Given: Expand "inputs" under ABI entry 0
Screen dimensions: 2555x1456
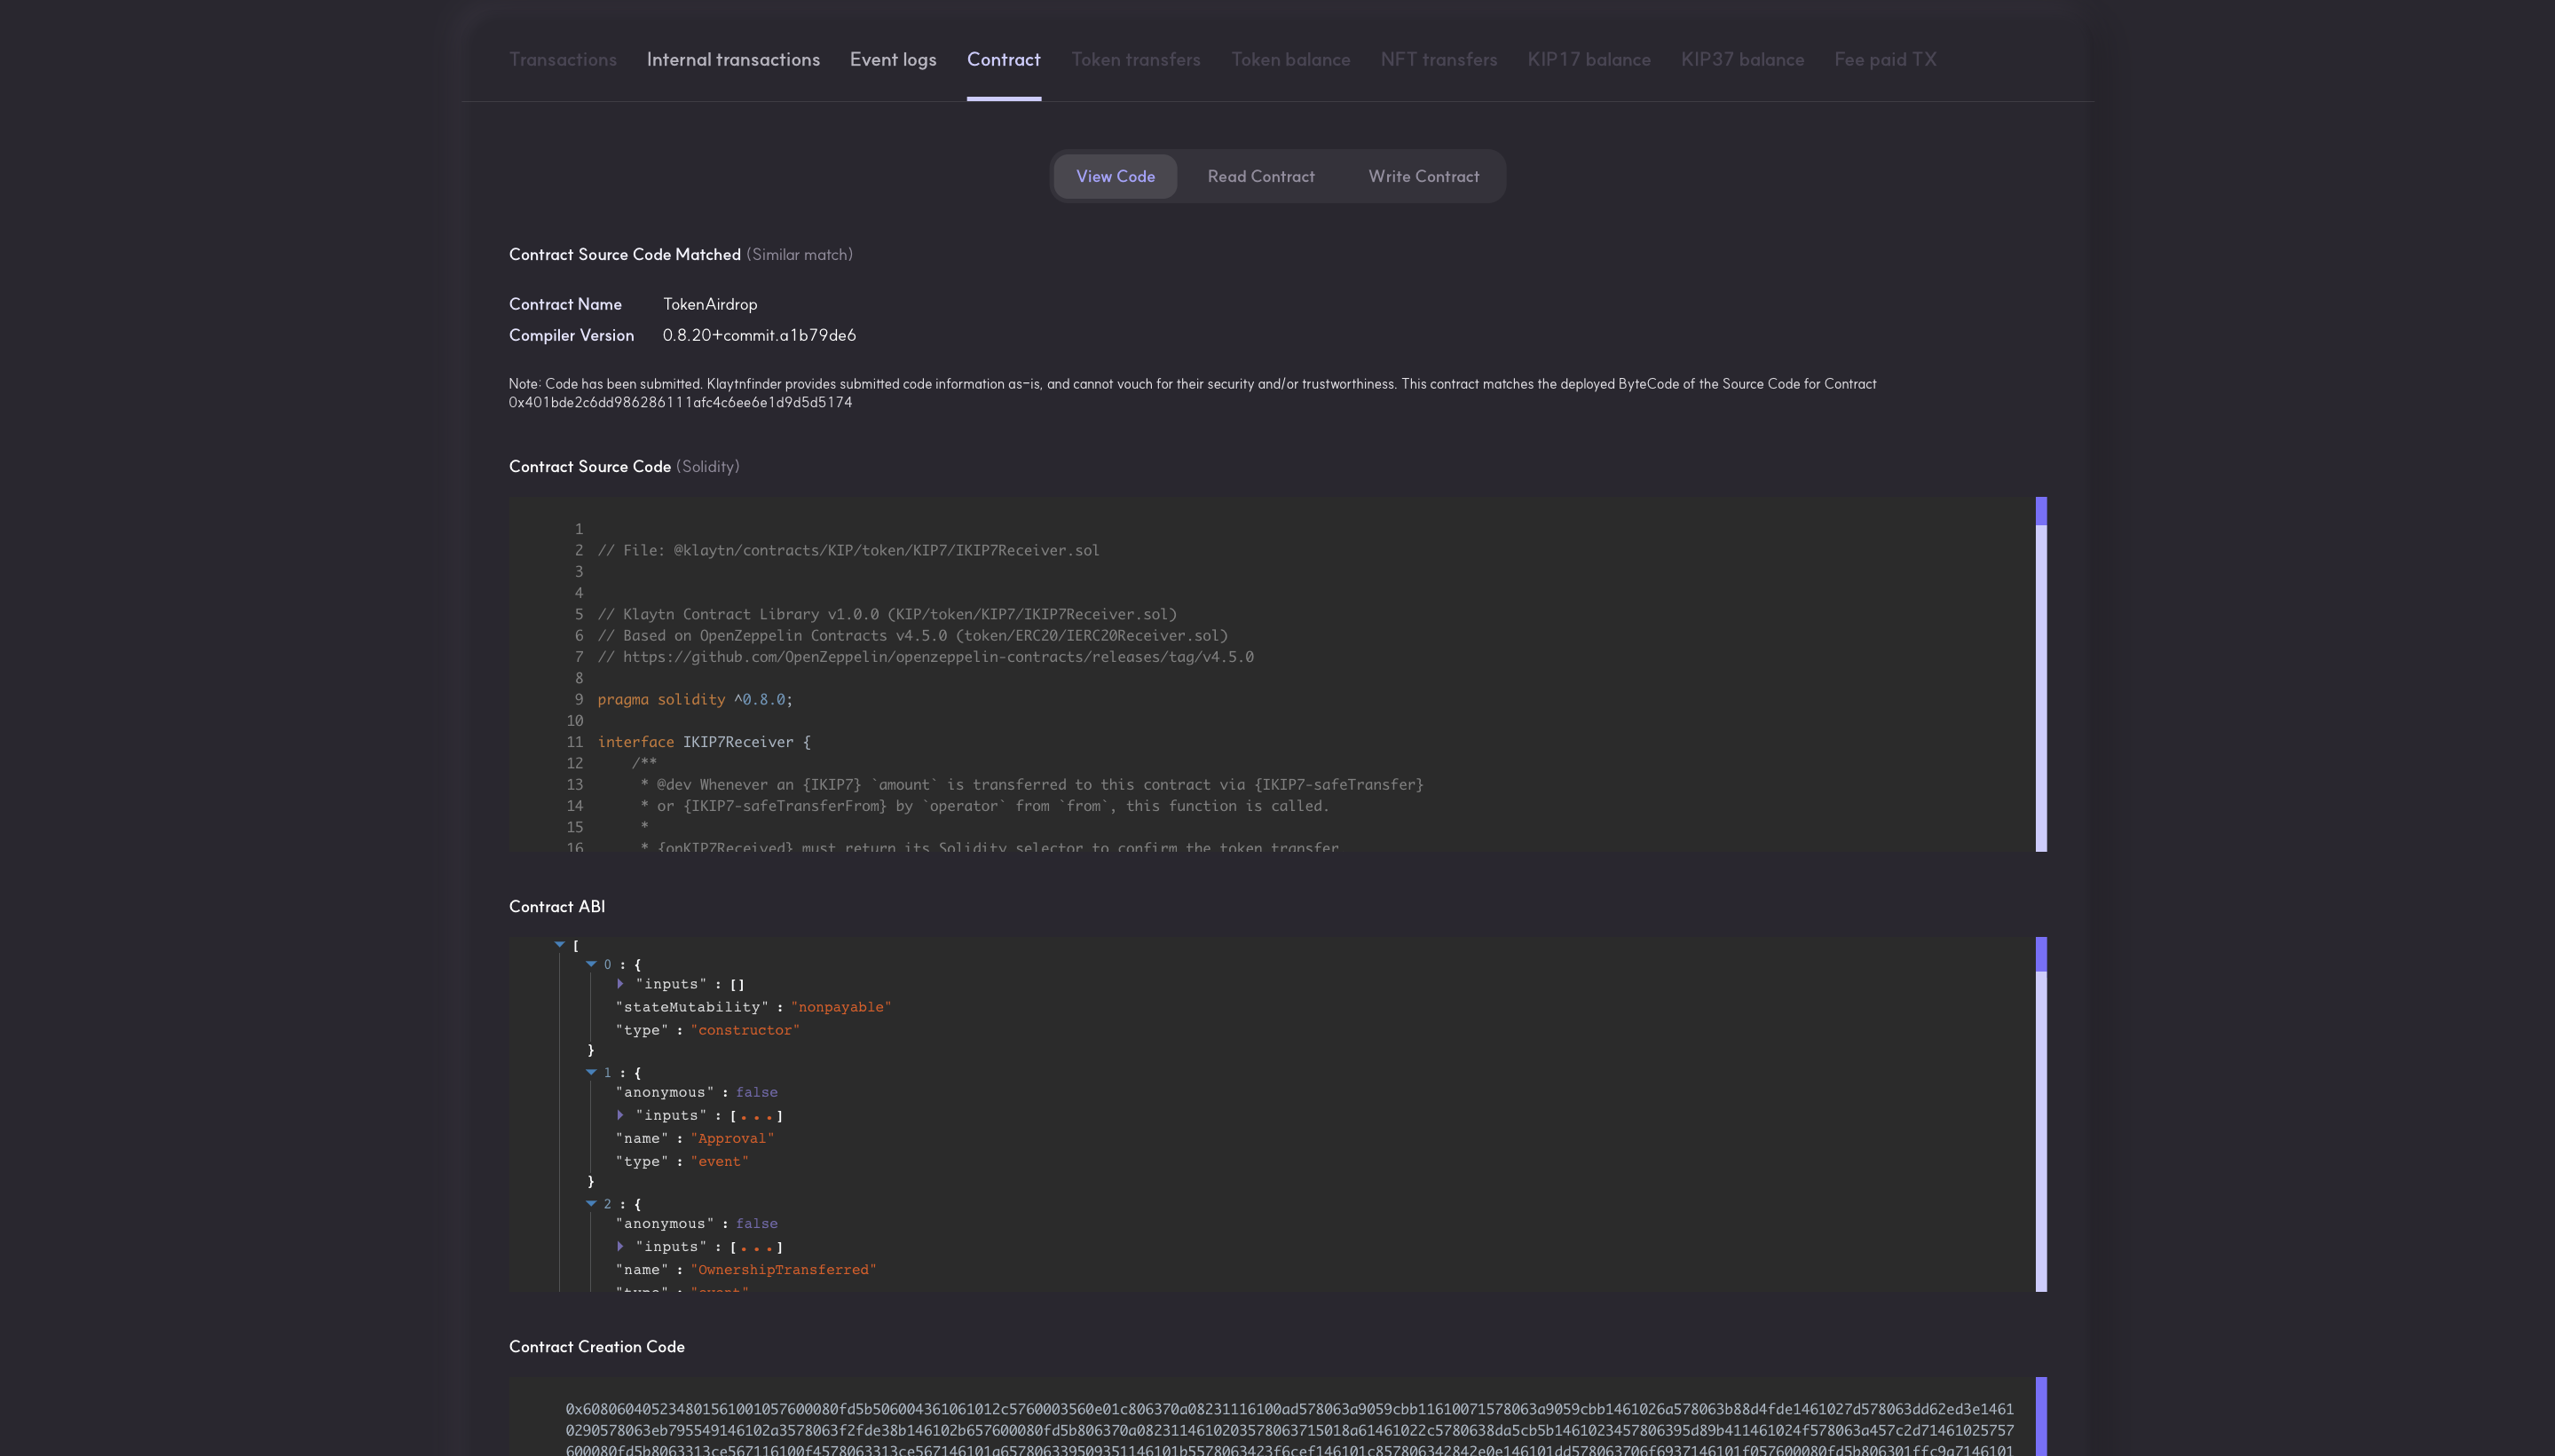Looking at the screenshot, I should pyautogui.click(x=620, y=984).
